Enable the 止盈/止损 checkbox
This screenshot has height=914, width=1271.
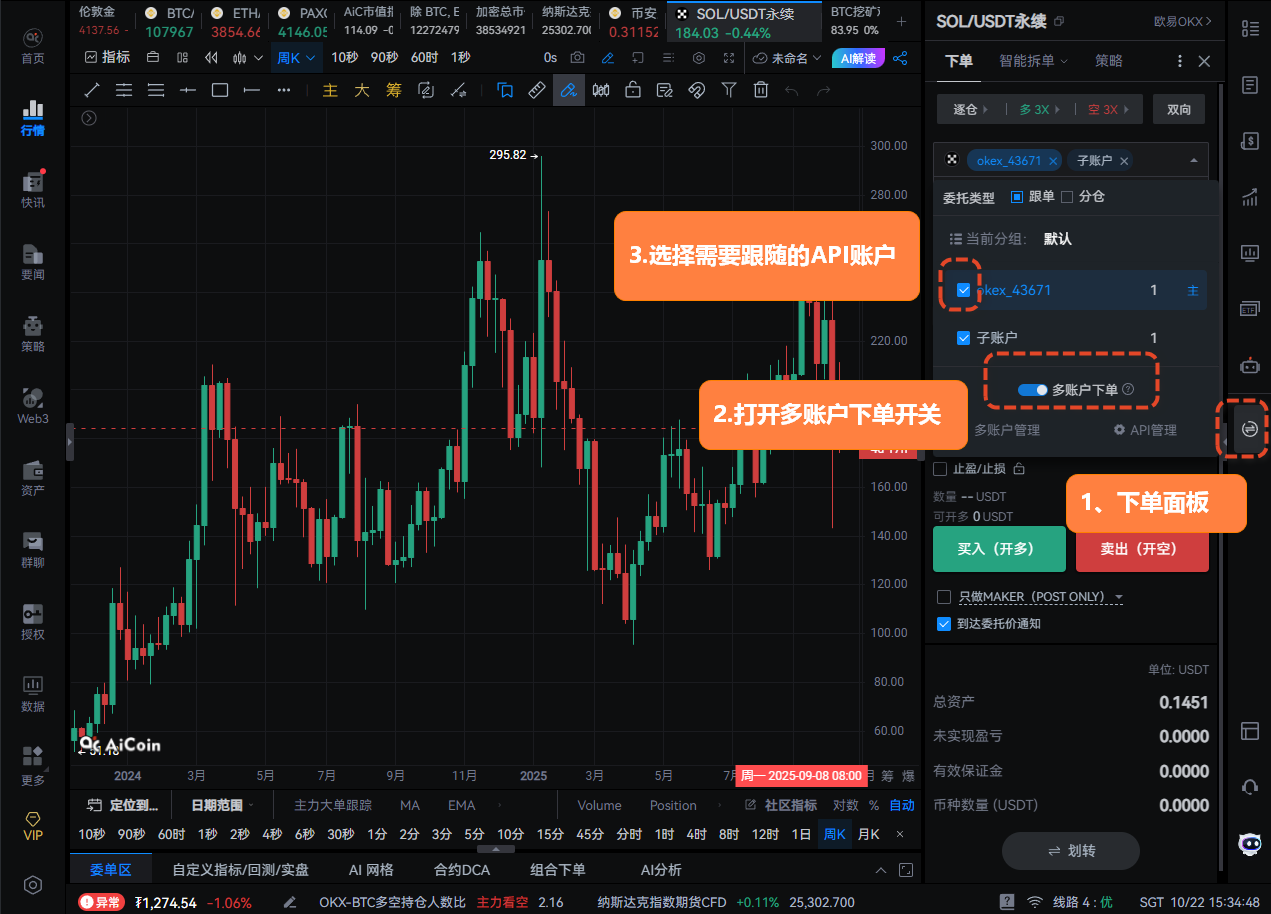(x=940, y=469)
